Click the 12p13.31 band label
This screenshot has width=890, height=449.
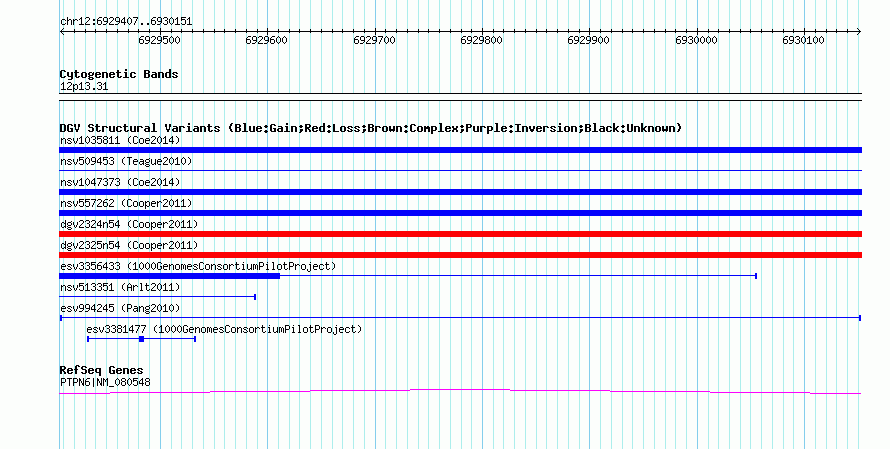coord(84,87)
